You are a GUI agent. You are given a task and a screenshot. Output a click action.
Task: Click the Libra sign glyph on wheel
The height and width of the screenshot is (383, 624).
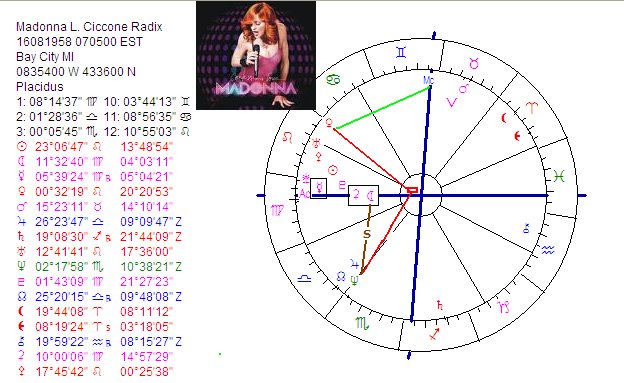click(304, 279)
